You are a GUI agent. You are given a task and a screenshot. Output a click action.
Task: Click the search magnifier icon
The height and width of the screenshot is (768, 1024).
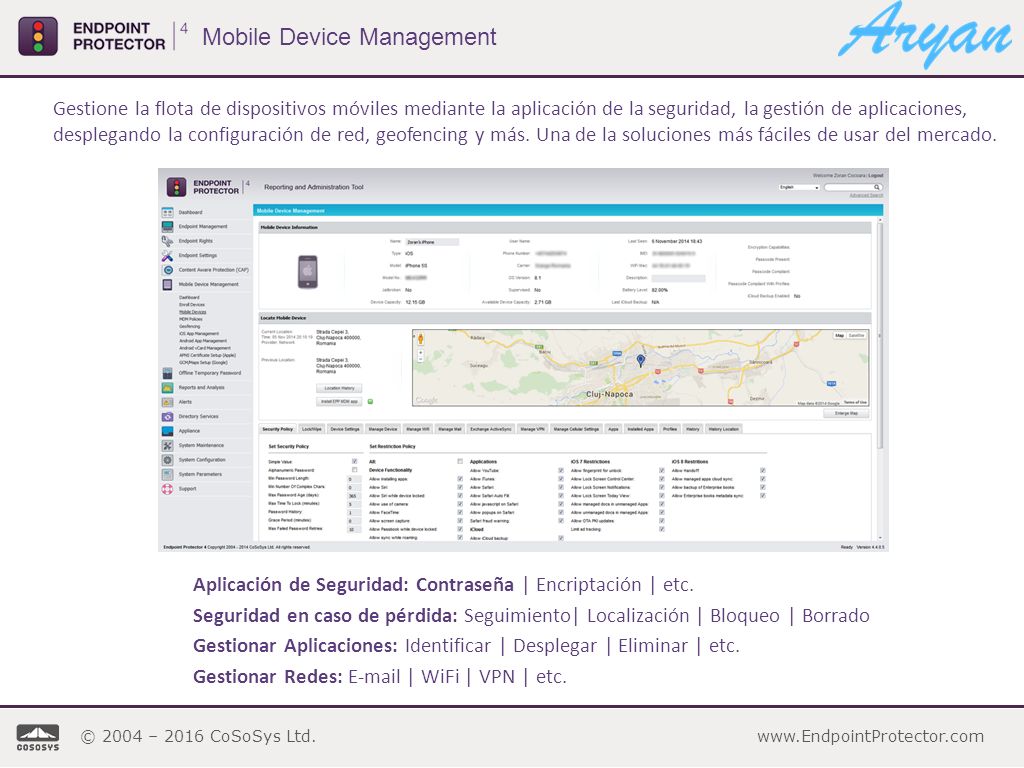(x=877, y=187)
